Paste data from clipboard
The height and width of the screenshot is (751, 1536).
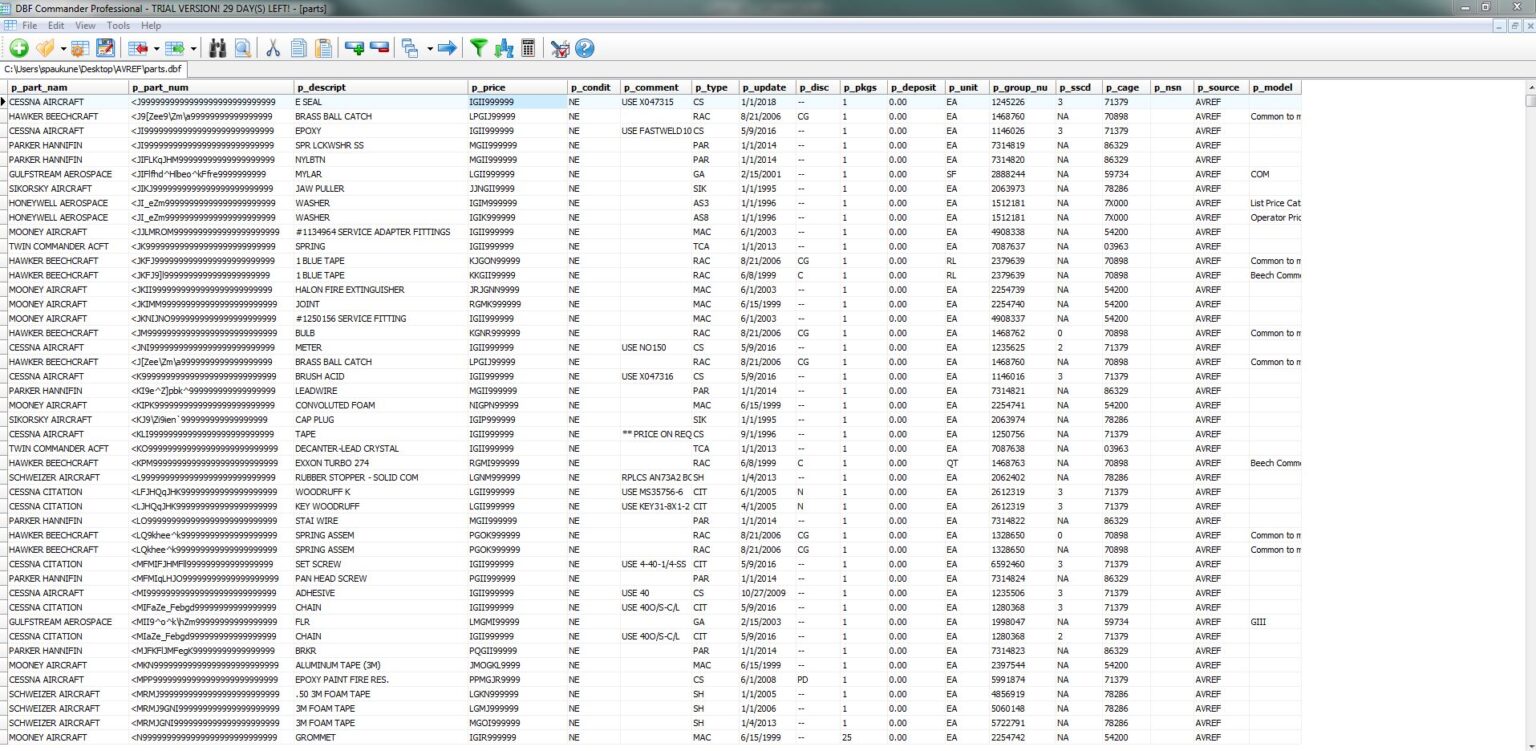click(323, 47)
